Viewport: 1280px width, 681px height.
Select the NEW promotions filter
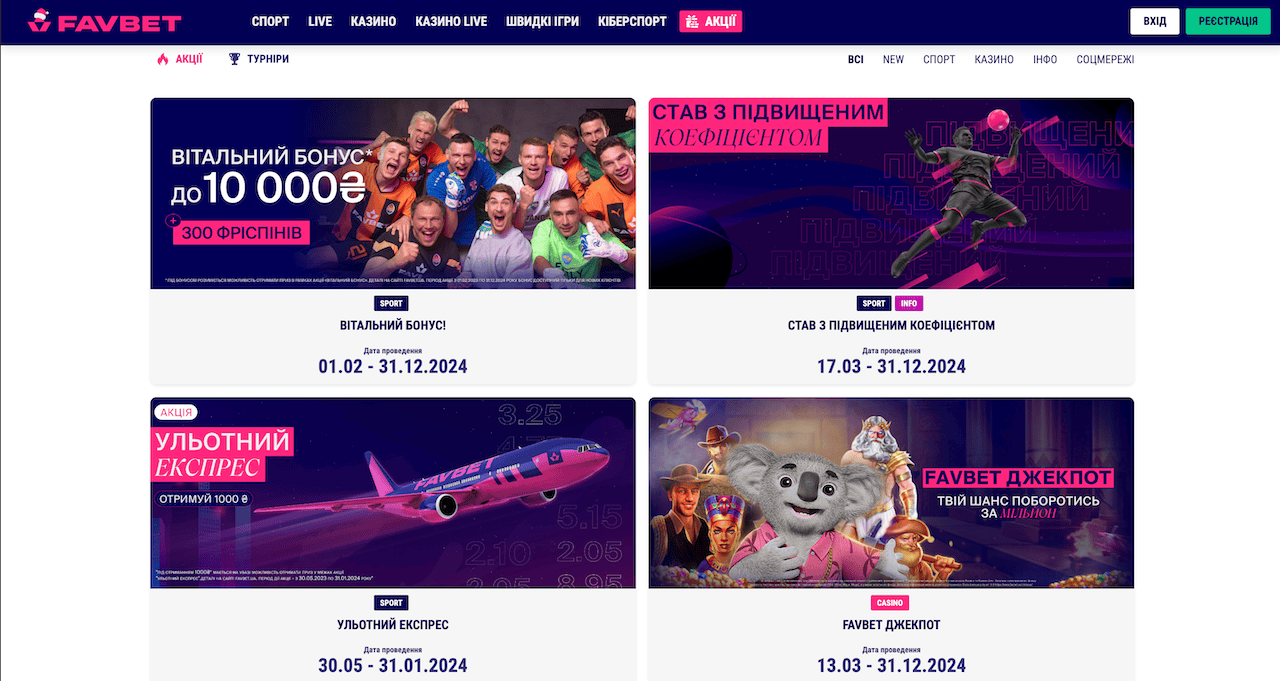pos(893,59)
